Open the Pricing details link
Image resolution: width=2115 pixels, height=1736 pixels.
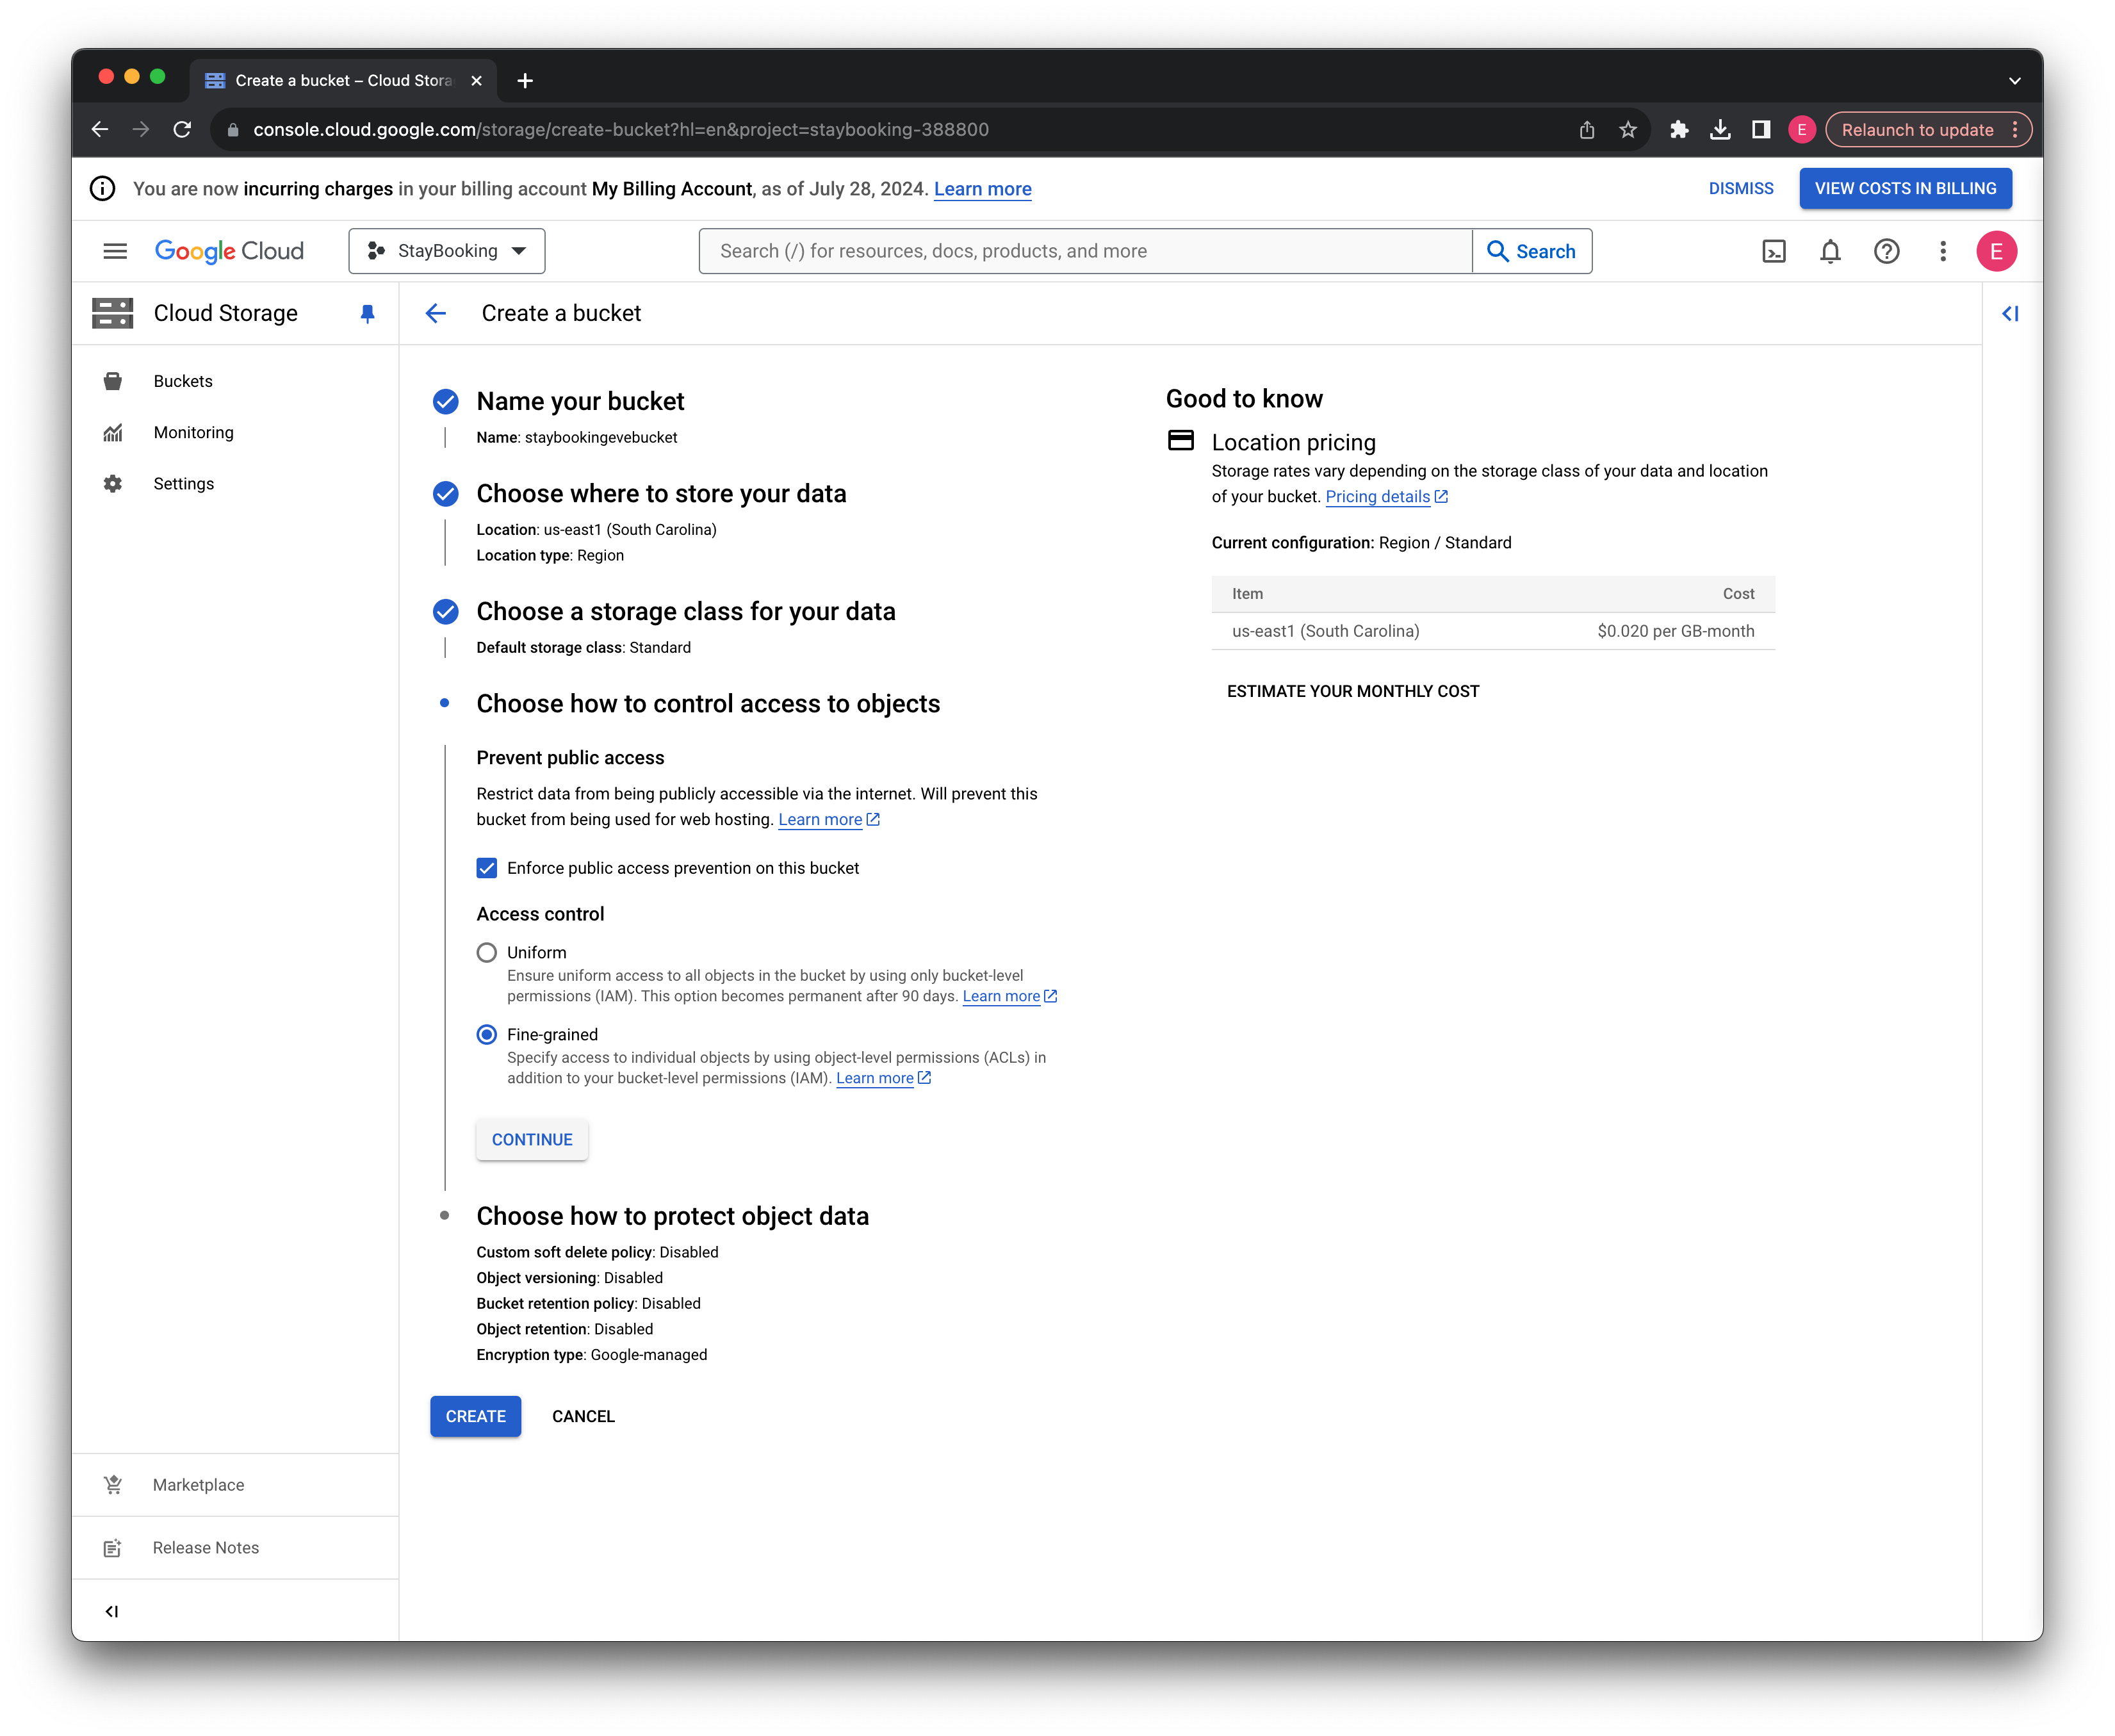1377,497
